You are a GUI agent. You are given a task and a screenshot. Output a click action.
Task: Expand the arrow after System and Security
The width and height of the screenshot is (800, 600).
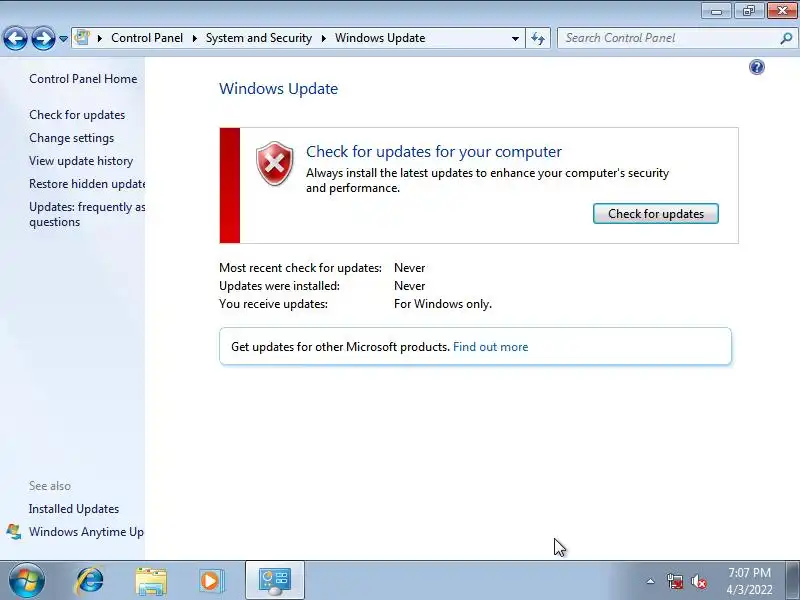point(323,38)
